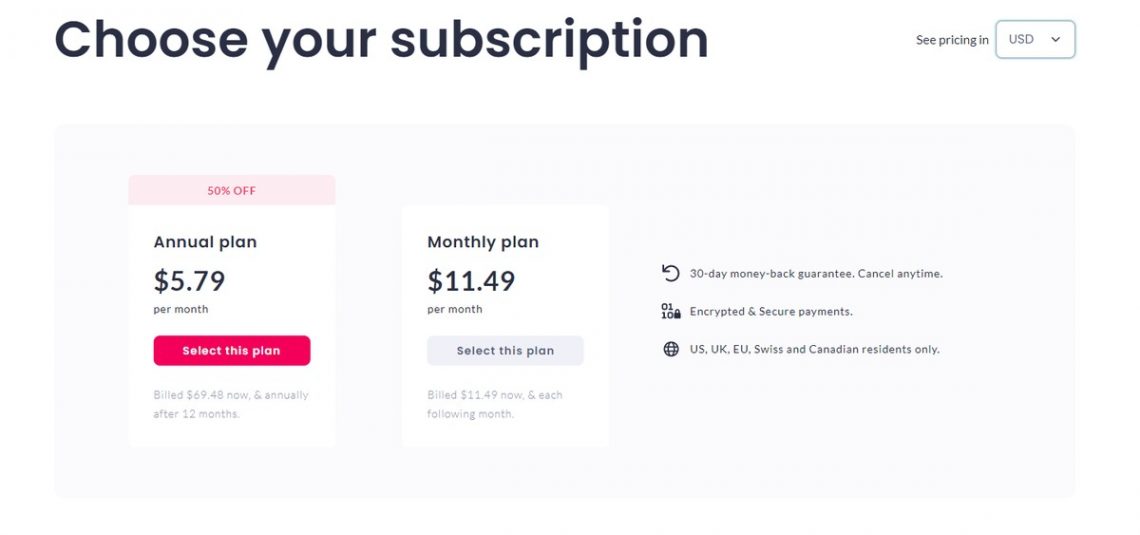Screen dimensions: 1140x535
Task: Click the $5.79 annual price
Action: (x=189, y=280)
